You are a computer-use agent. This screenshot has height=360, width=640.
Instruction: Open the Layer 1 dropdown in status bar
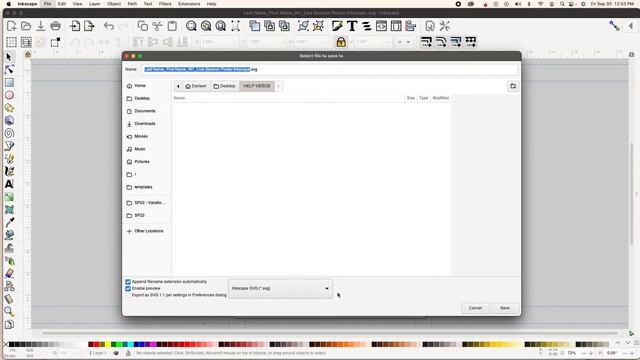[x=98, y=353]
